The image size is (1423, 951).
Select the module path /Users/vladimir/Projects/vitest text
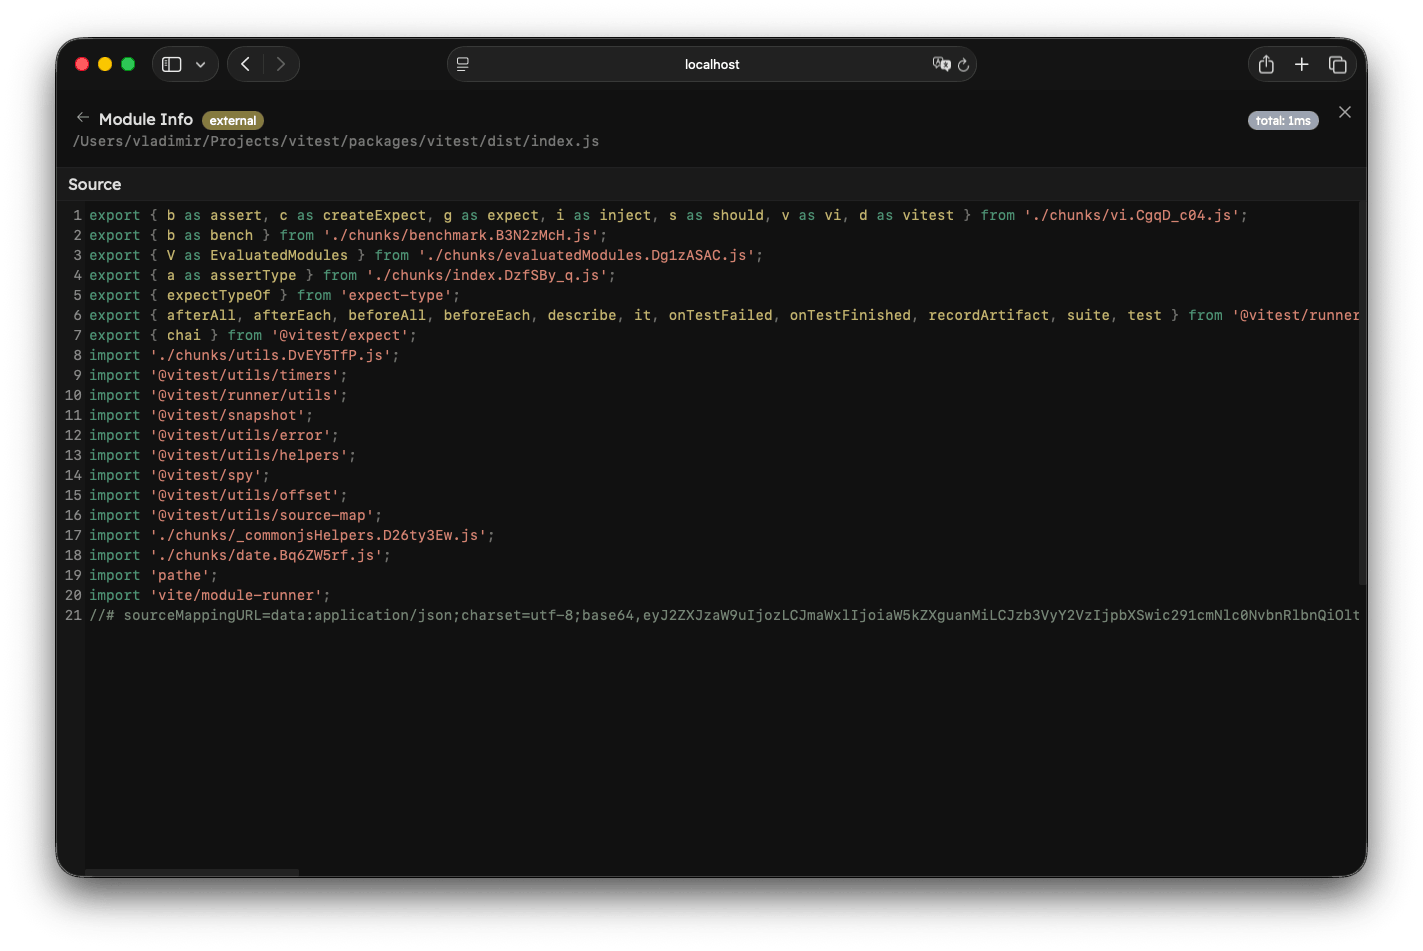200,141
